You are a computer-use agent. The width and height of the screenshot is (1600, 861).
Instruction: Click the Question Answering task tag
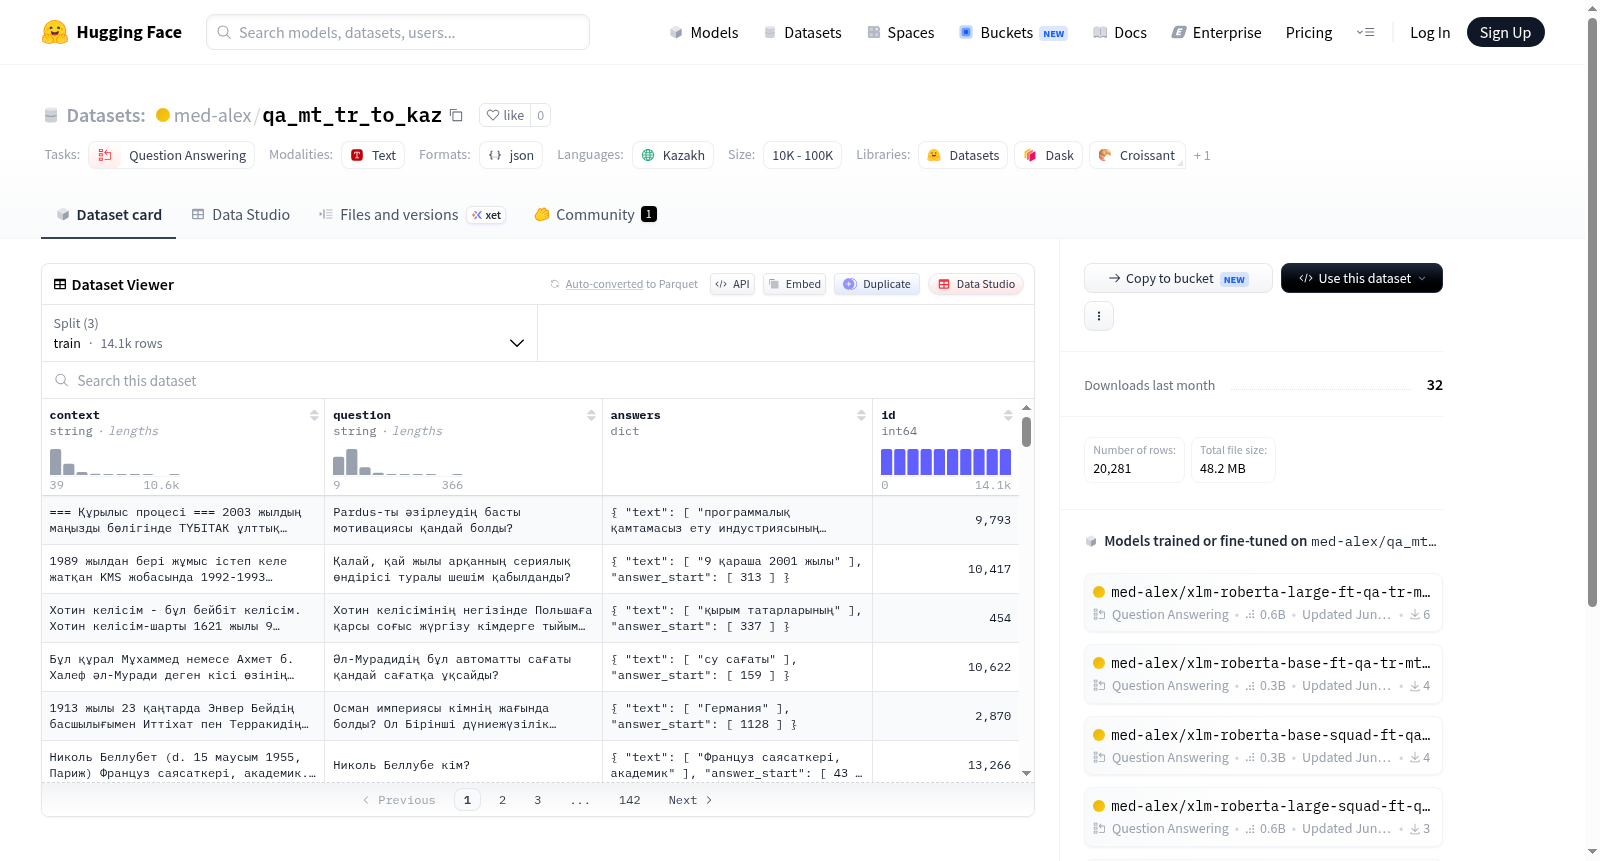pos(172,155)
